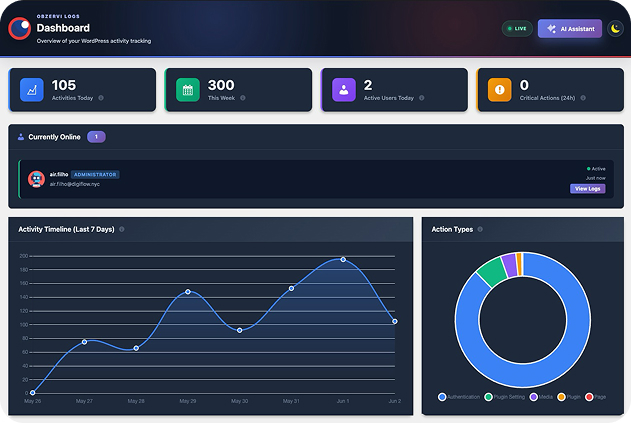
Task: Show info tooltip for This Week
Action: tap(243, 98)
